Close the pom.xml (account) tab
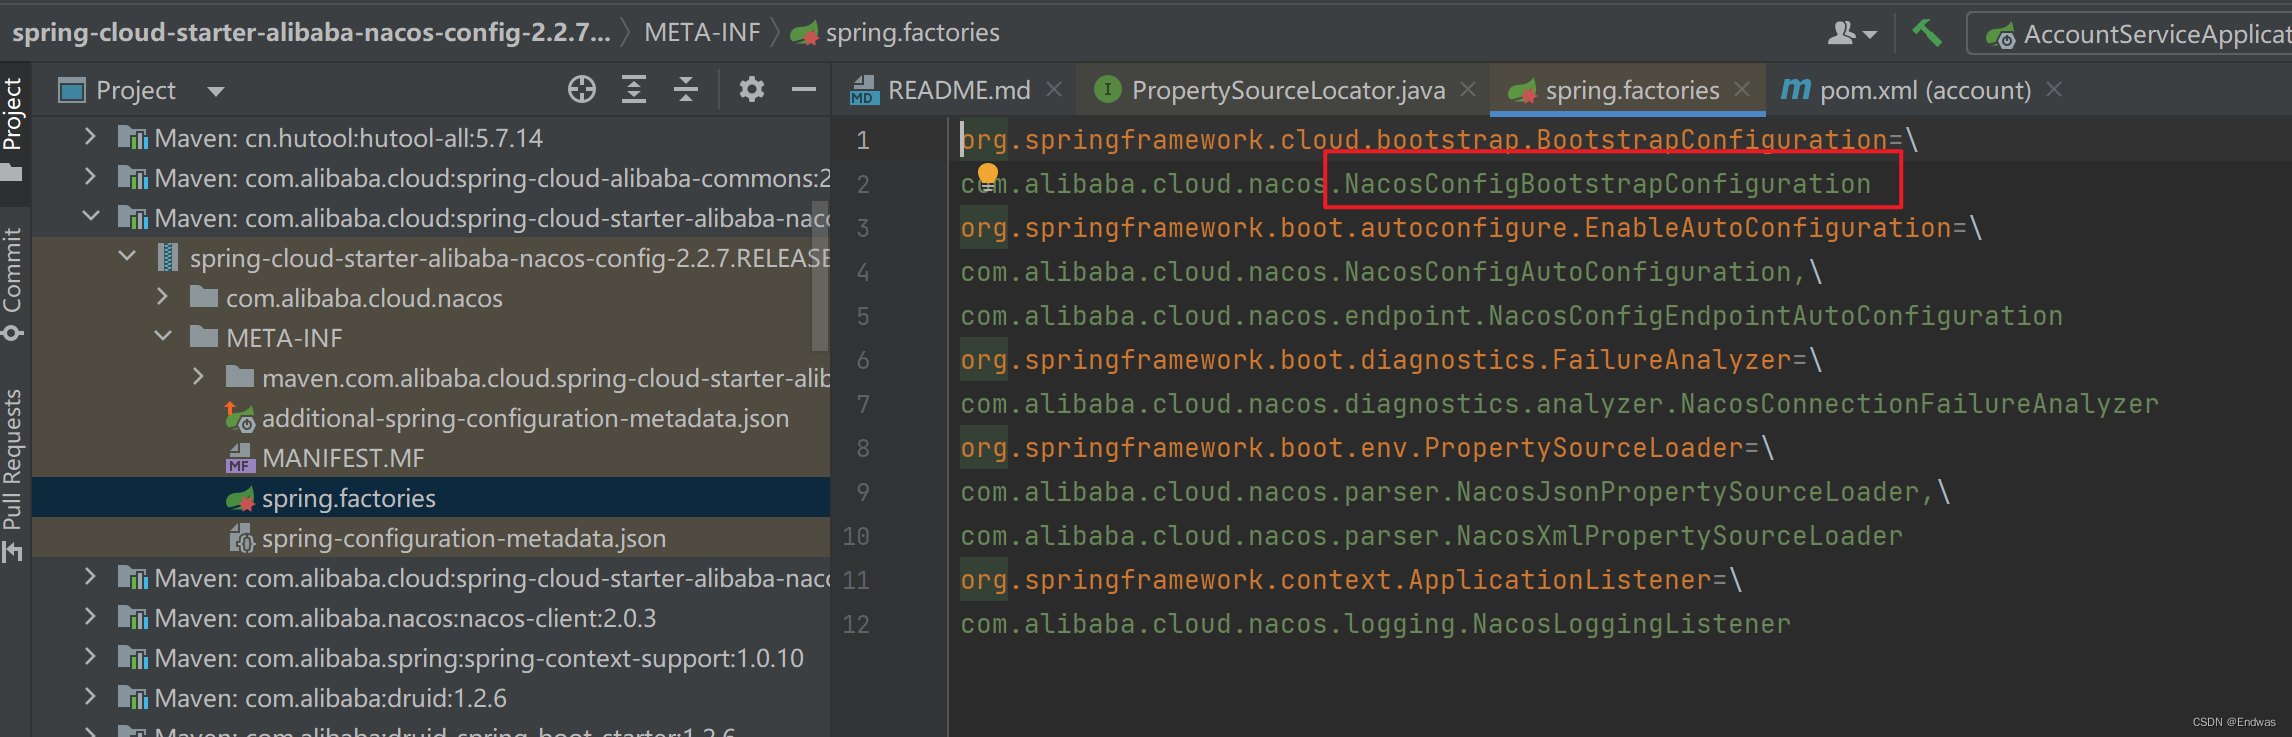Screen dimensions: 2292x737 click(2054, 90)
